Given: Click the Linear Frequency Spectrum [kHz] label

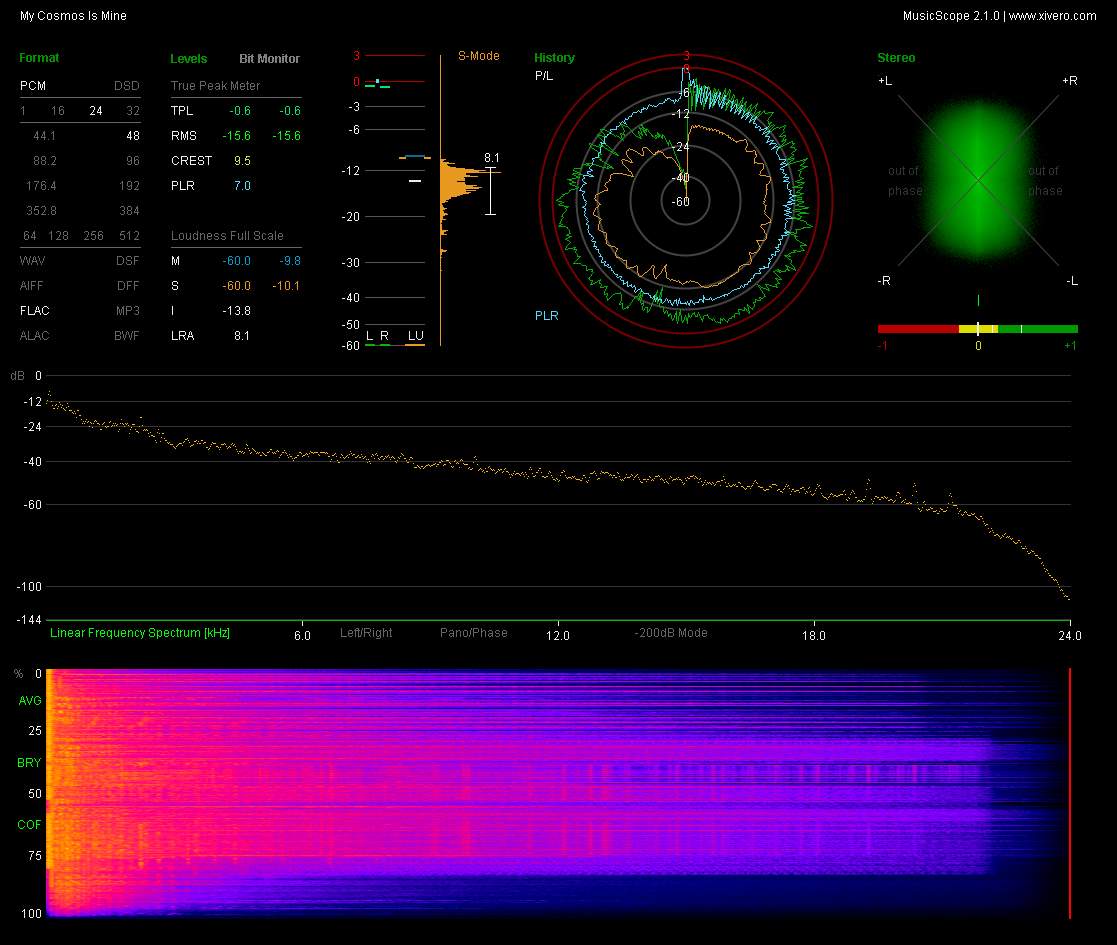Looking at the screenshot, I should point(140,633).
